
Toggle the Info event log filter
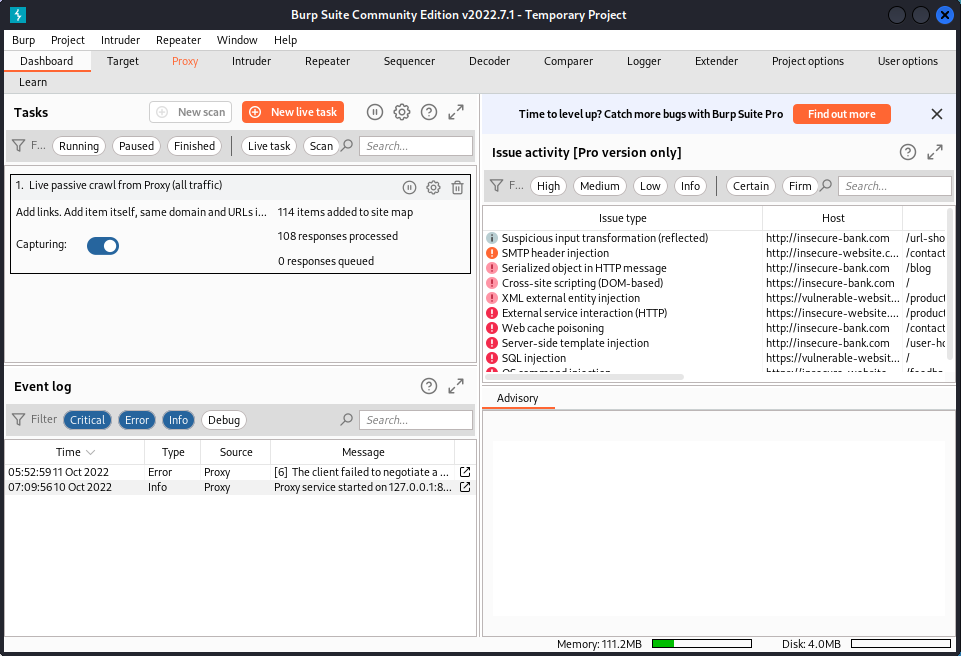pos(178,420)
